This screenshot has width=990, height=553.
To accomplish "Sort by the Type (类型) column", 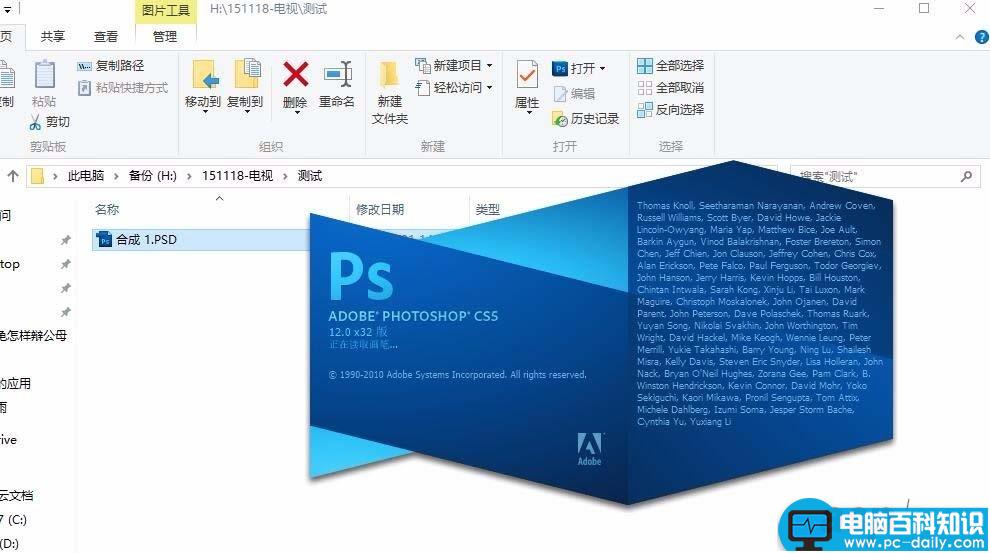I will click(487, 210).
